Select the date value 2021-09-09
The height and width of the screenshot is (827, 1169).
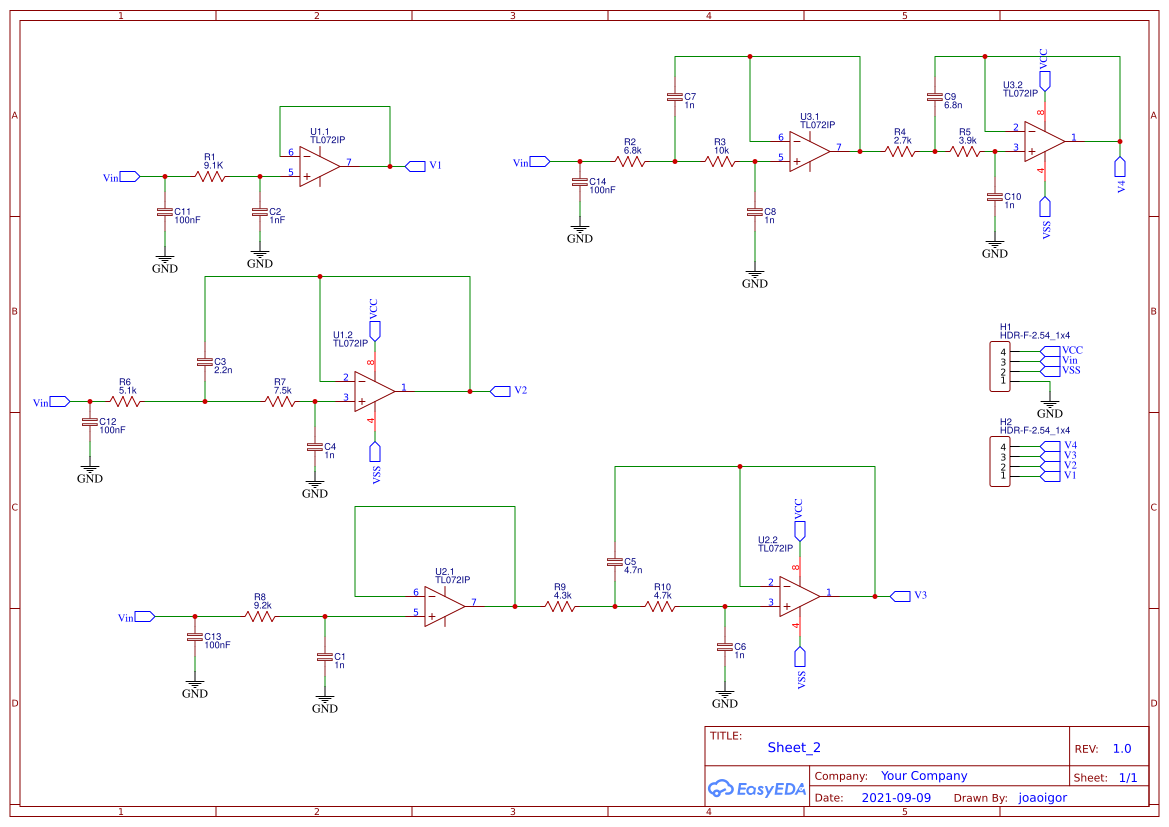pos(896,798)
